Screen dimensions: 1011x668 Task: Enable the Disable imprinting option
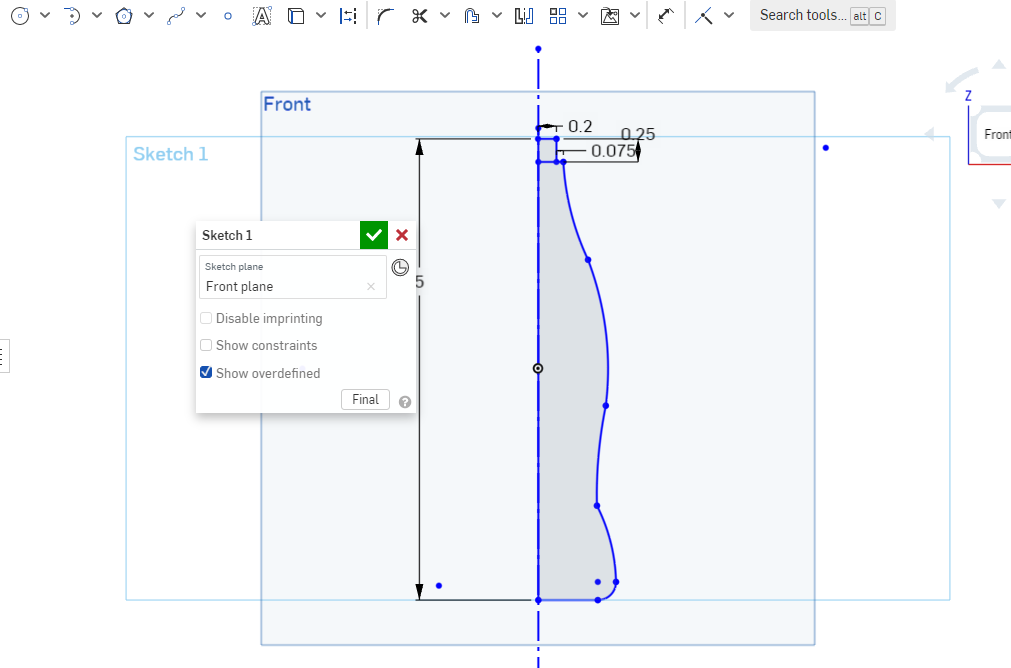click(206, 318)
